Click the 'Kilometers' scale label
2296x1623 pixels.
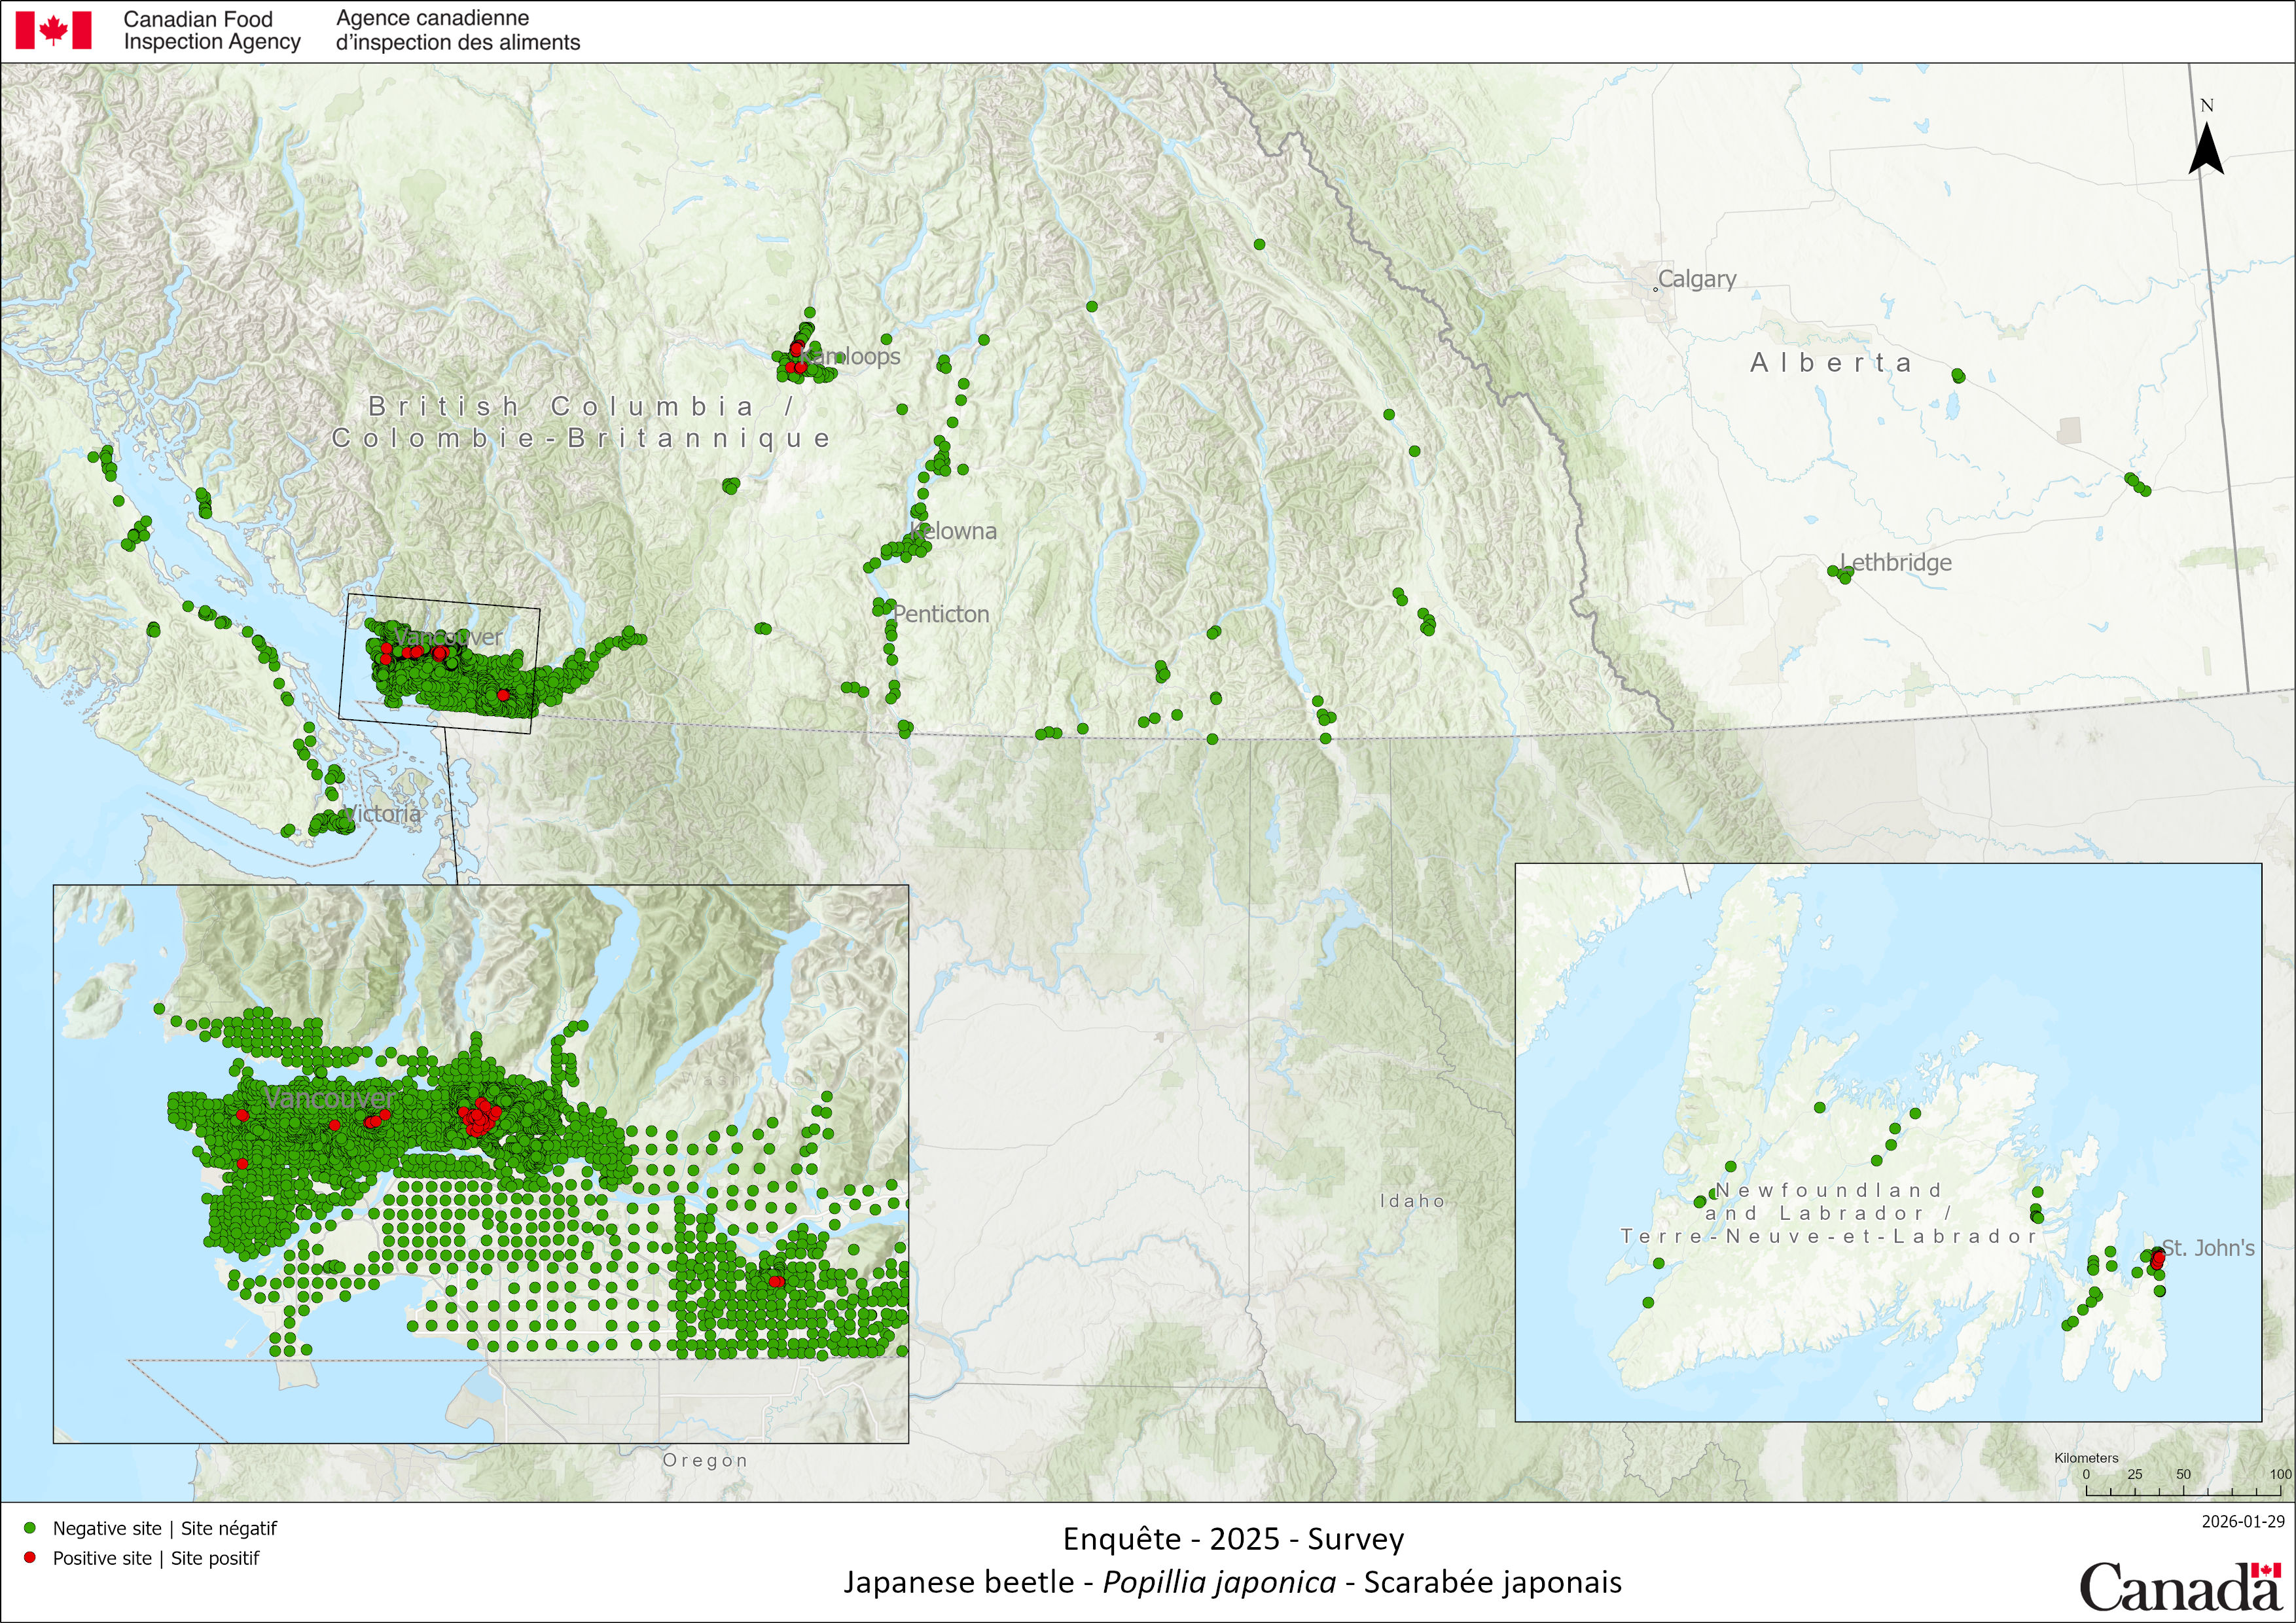[x=2086, y=1458]
